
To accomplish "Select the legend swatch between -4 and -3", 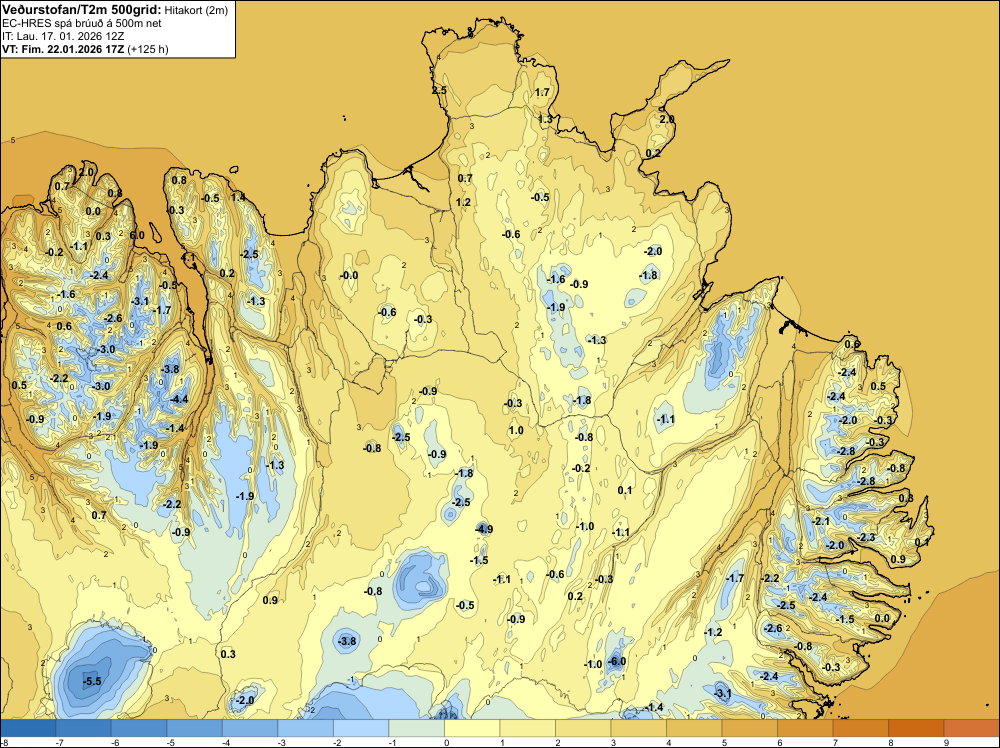I will pyautogui.click(x=250, y=728).
